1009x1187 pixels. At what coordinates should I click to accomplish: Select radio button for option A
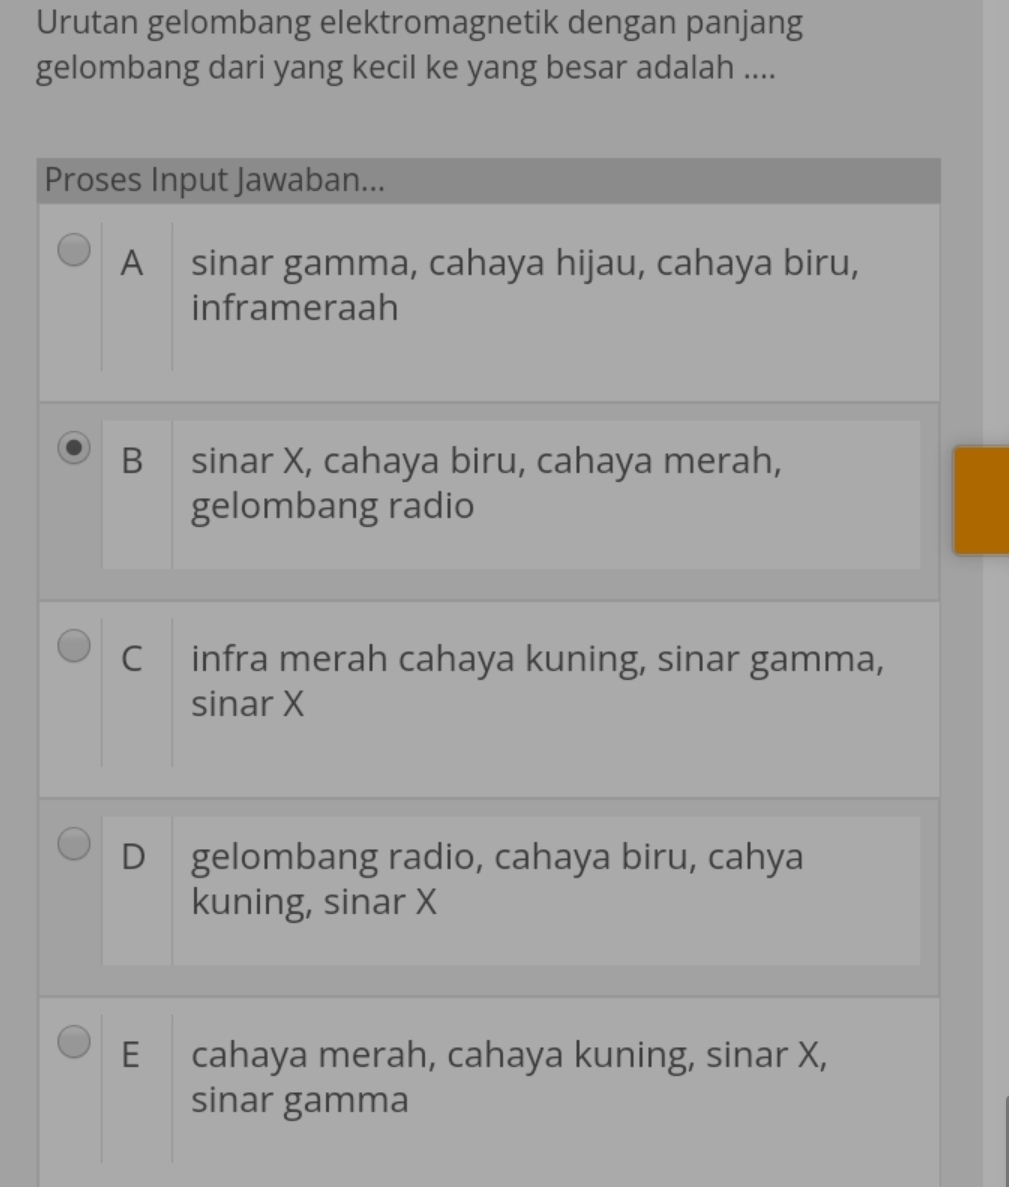coord(74,248)
